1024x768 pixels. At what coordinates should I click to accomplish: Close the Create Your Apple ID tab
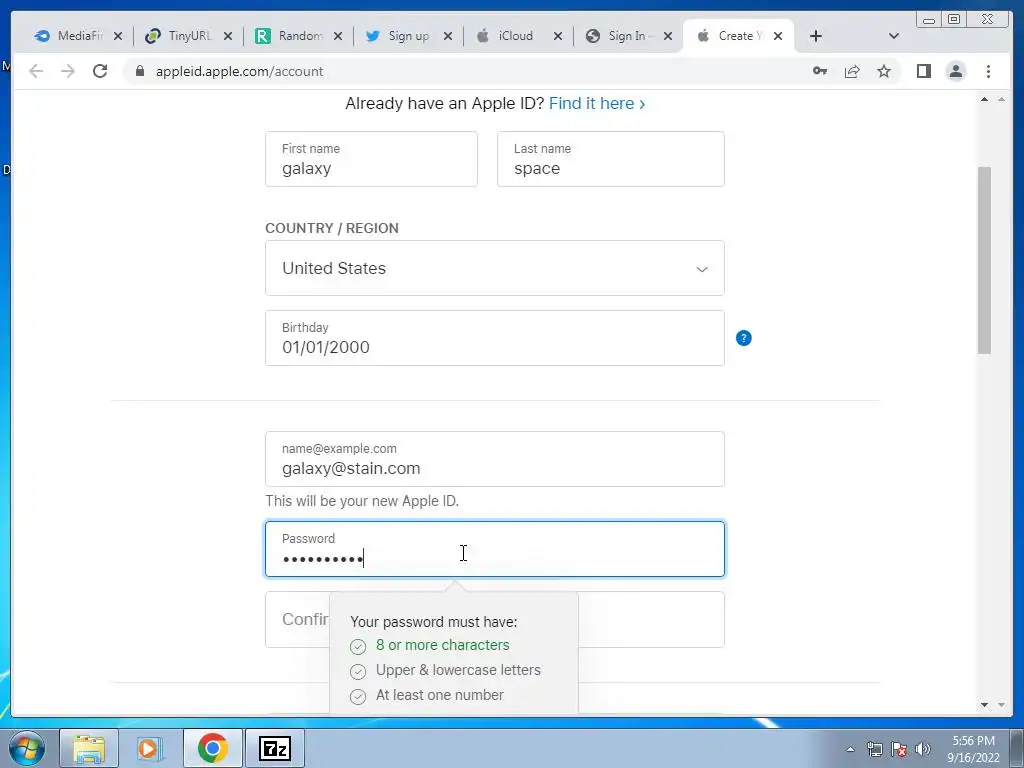pos(778,37)
